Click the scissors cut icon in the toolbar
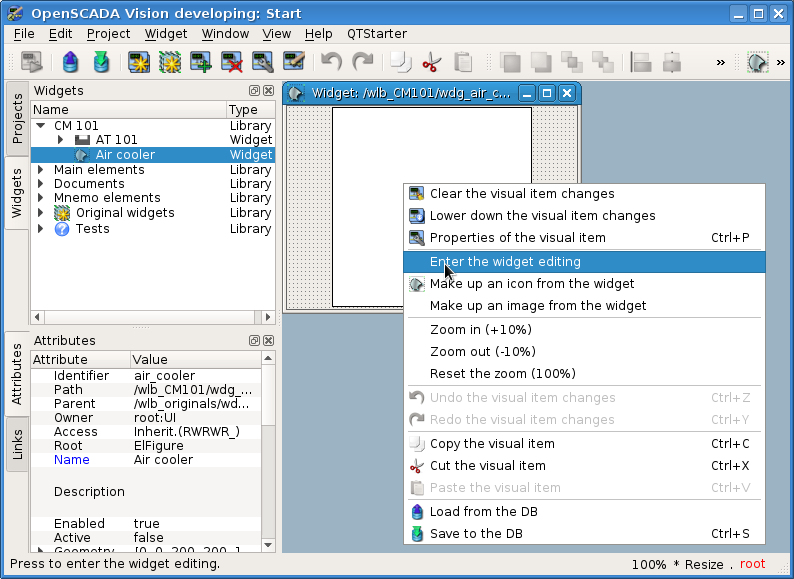Screen dimensions: 794x579 tap(432, 62)
